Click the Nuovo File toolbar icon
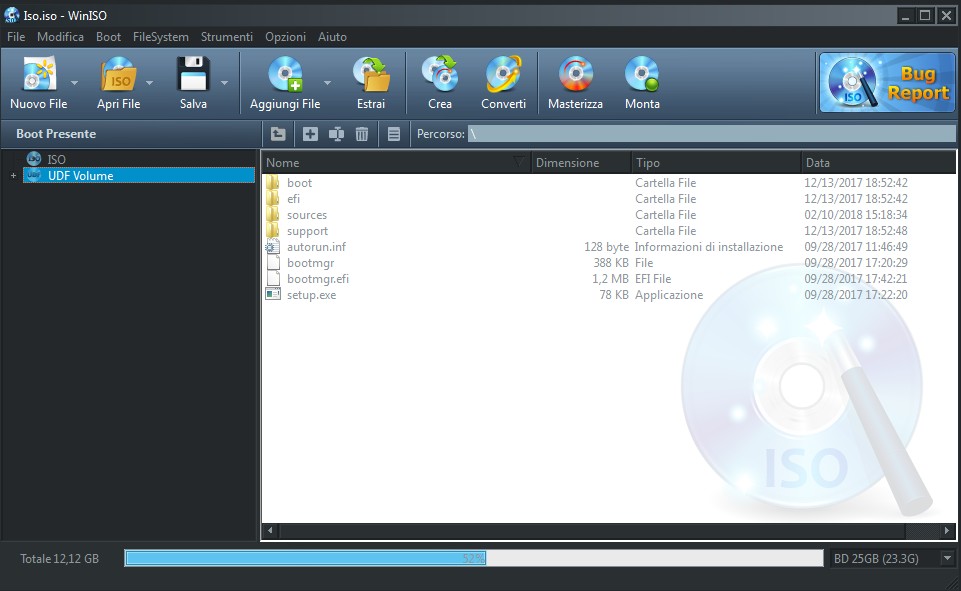The image size is (961, 591). click(x=39, y=74)
